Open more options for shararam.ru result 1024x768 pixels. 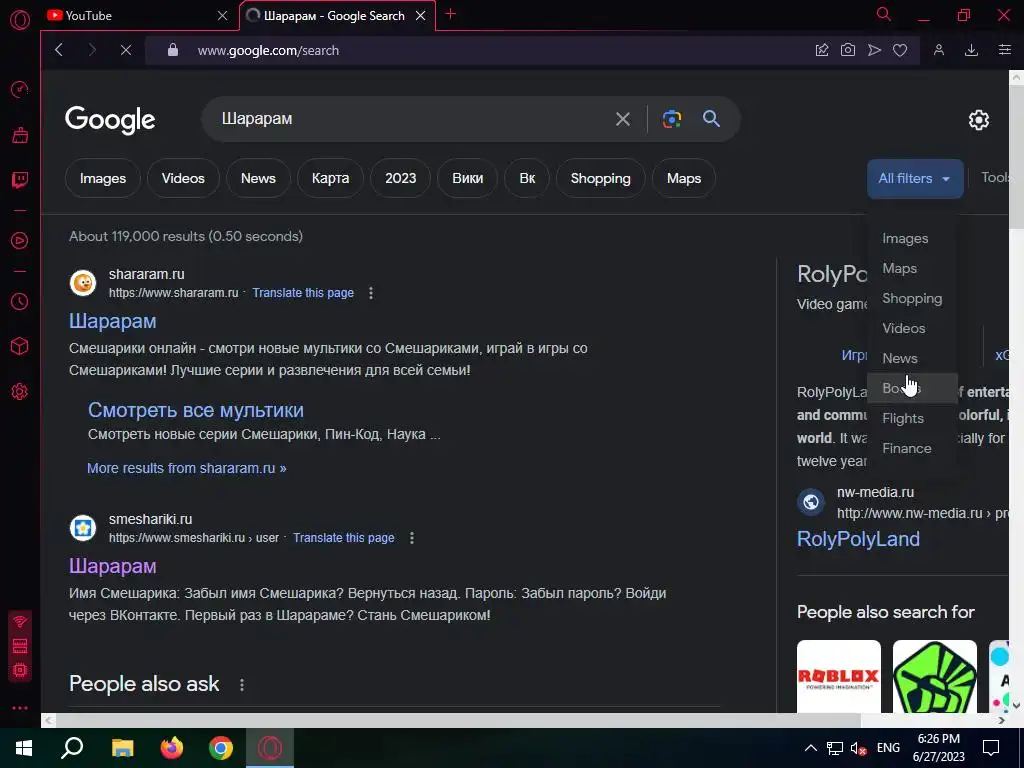(x=371, y=293)
